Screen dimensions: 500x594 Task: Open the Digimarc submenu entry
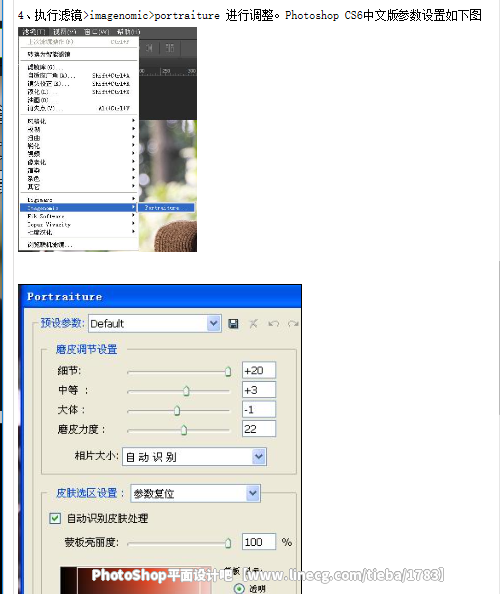point(79,199)
